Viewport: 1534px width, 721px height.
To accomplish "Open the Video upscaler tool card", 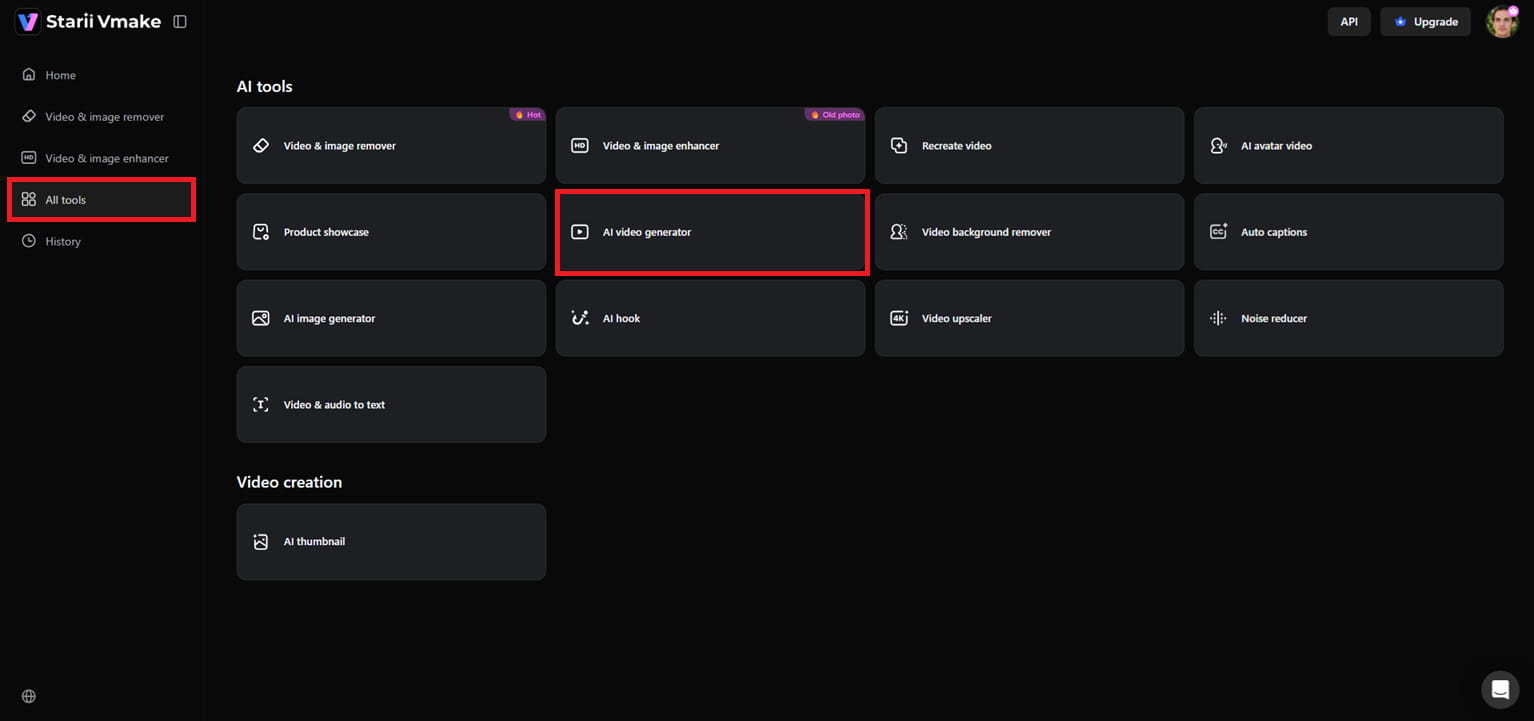I will pos(1029,318).
